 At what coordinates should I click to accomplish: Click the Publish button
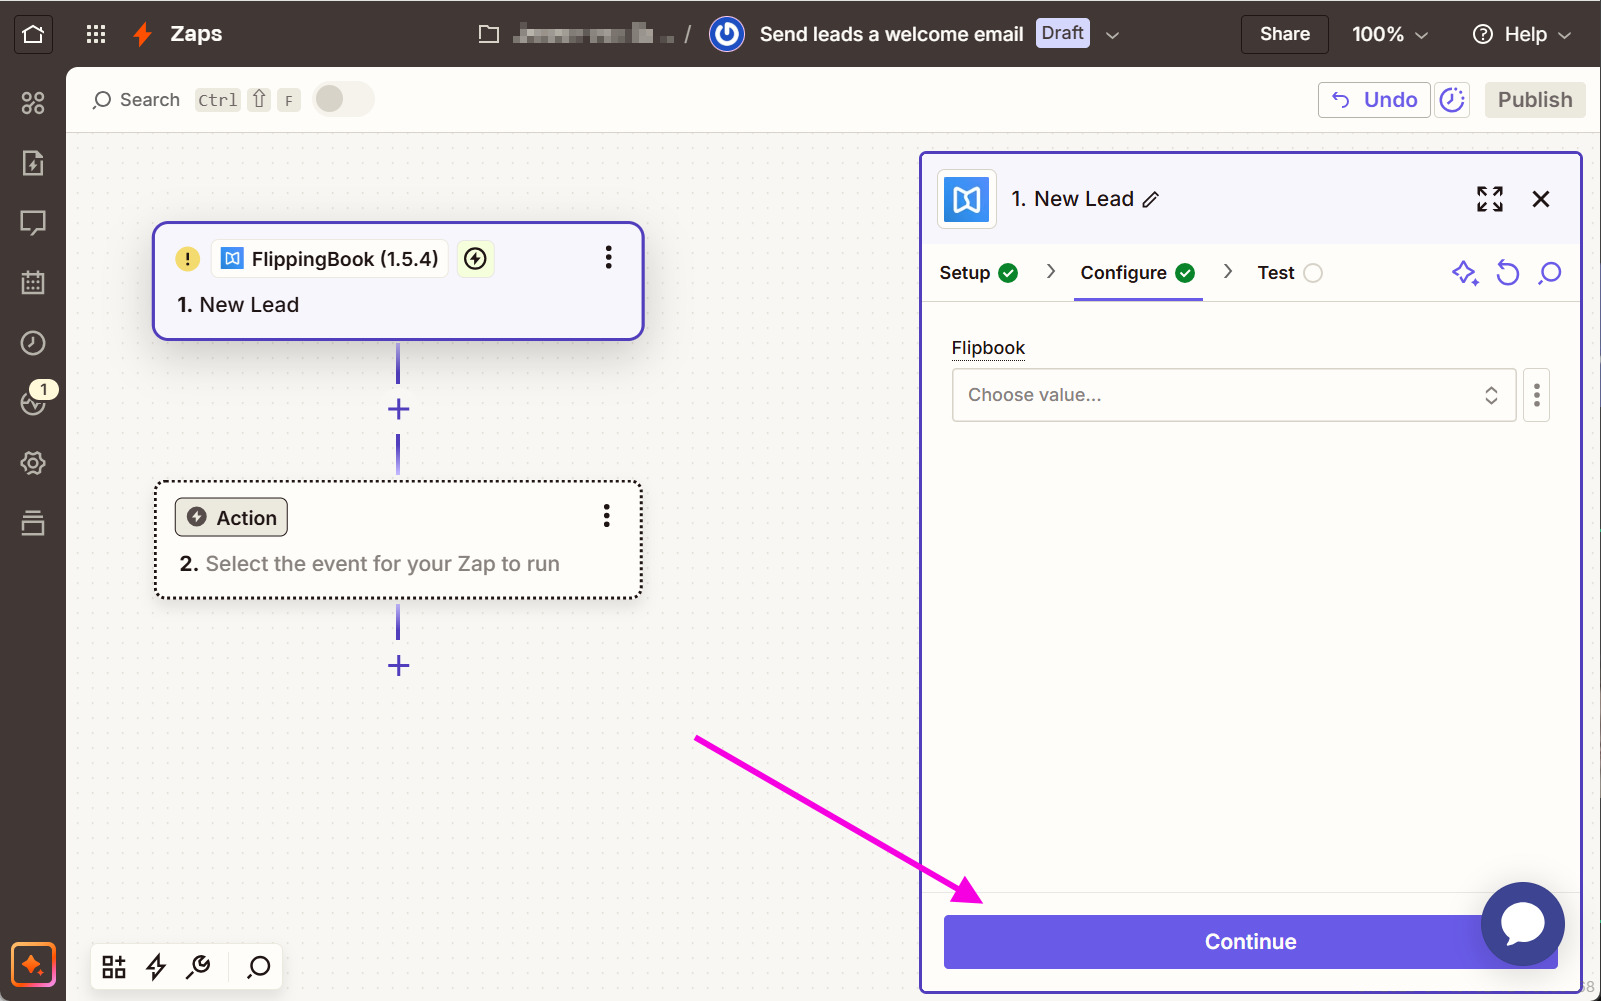[1535, 100]
